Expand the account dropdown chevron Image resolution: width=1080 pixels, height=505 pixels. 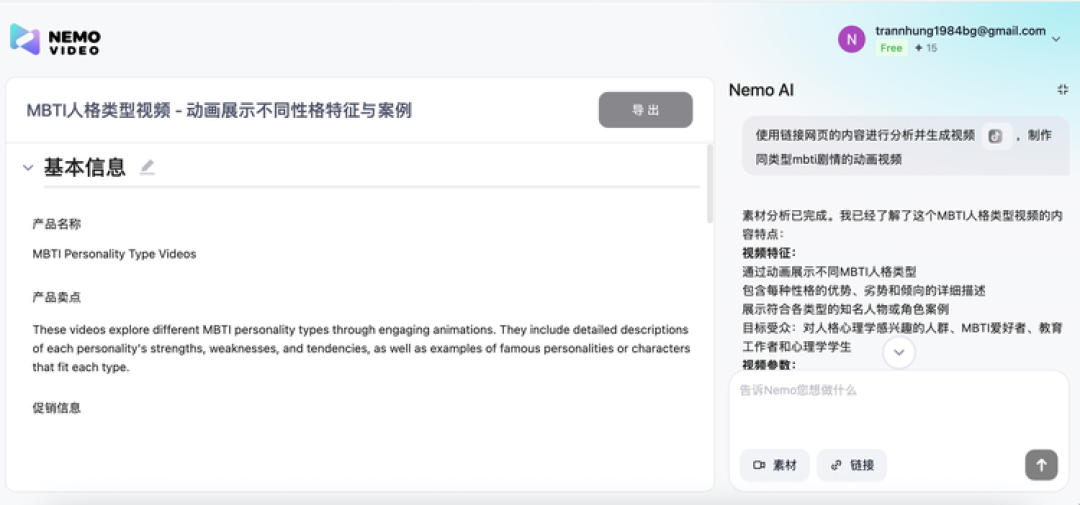[x=1056, y=40]
